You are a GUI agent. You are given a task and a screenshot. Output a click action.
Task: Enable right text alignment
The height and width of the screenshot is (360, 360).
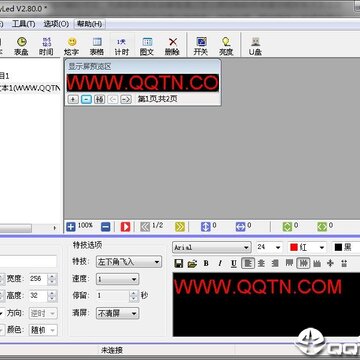coord(275,264)
